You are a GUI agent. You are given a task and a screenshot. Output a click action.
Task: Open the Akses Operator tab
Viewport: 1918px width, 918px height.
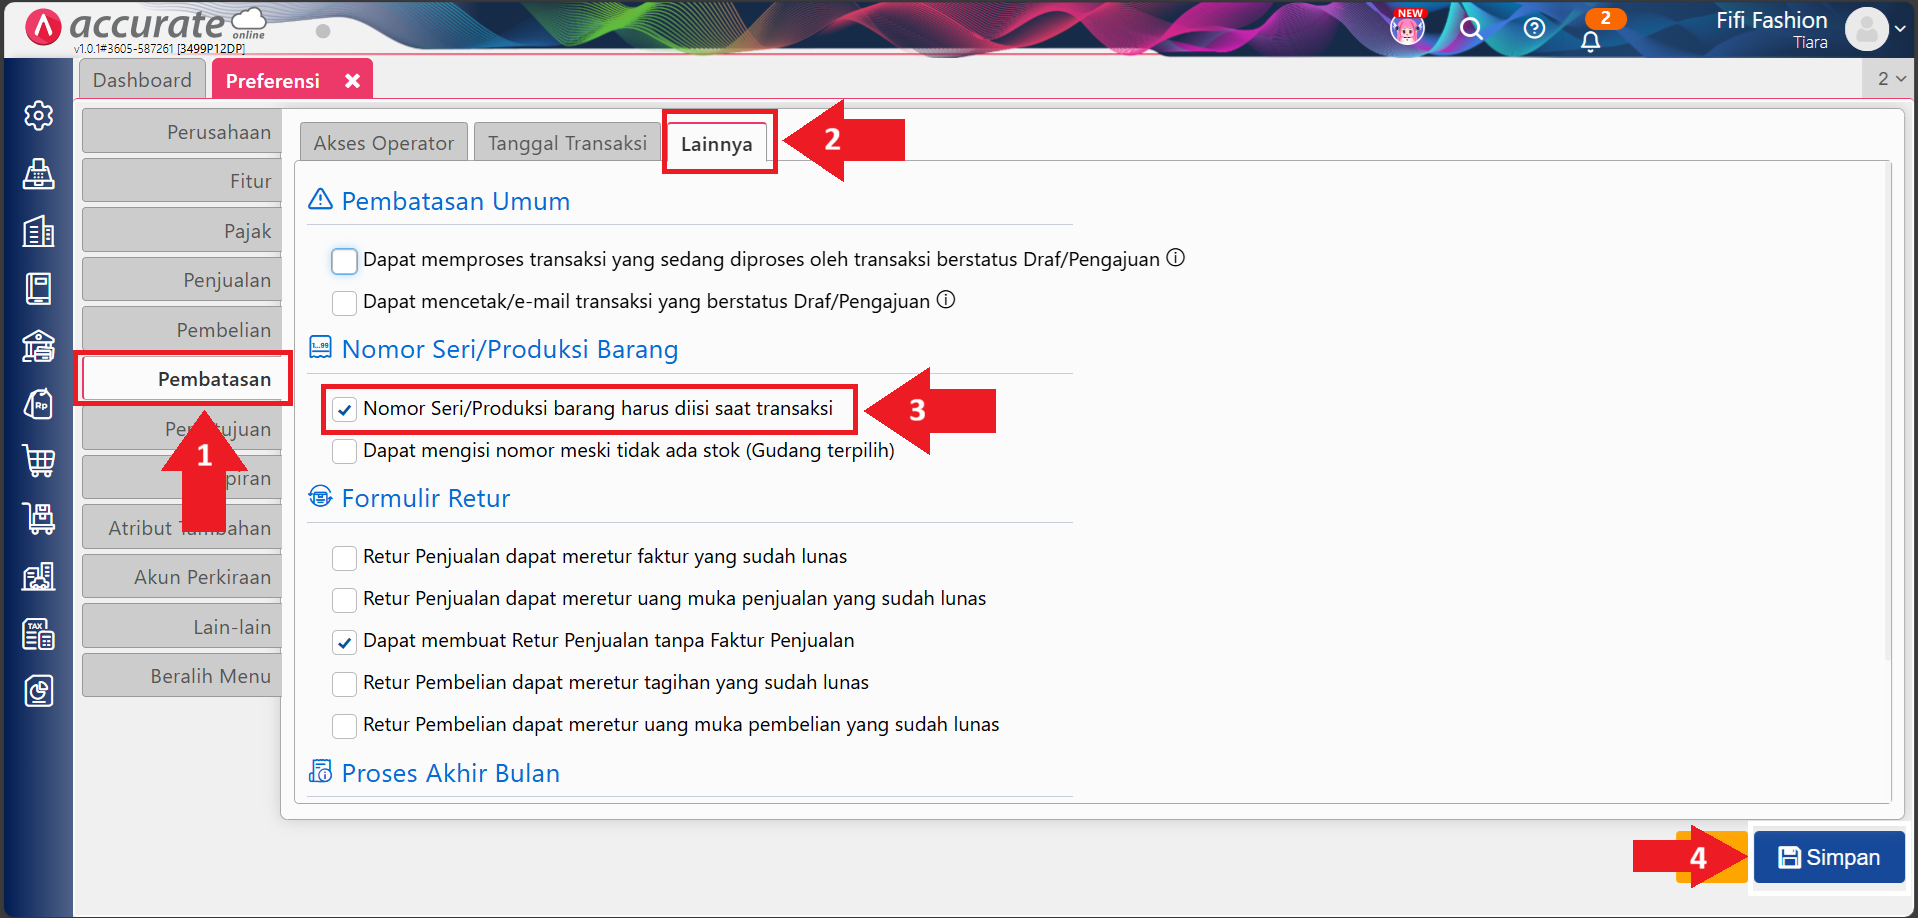tap(383, 142)
